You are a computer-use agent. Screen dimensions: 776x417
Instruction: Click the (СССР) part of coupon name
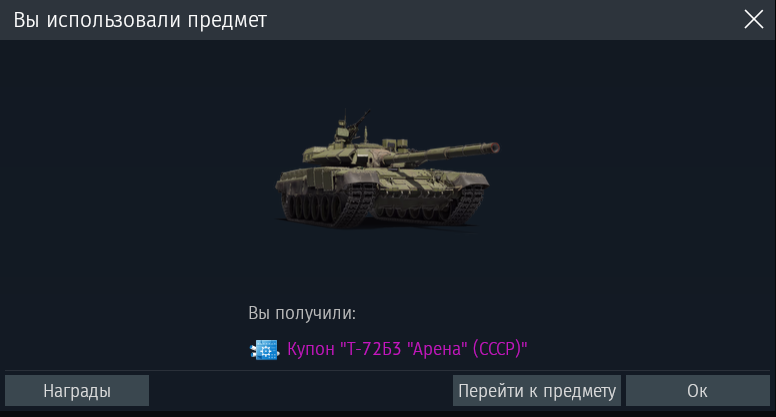500,349
